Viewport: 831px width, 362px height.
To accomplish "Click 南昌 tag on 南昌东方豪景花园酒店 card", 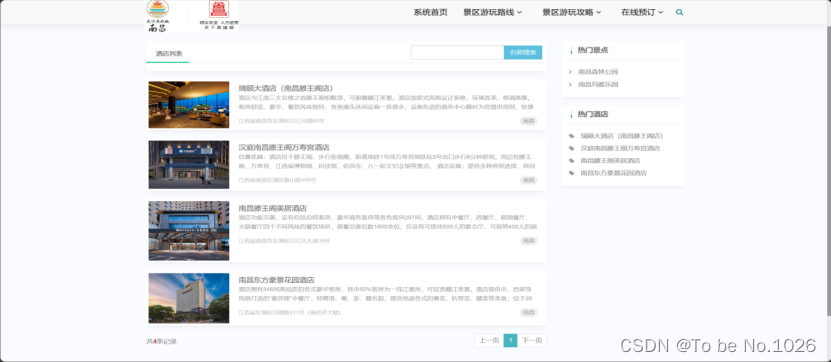I will tap(528, 313).
